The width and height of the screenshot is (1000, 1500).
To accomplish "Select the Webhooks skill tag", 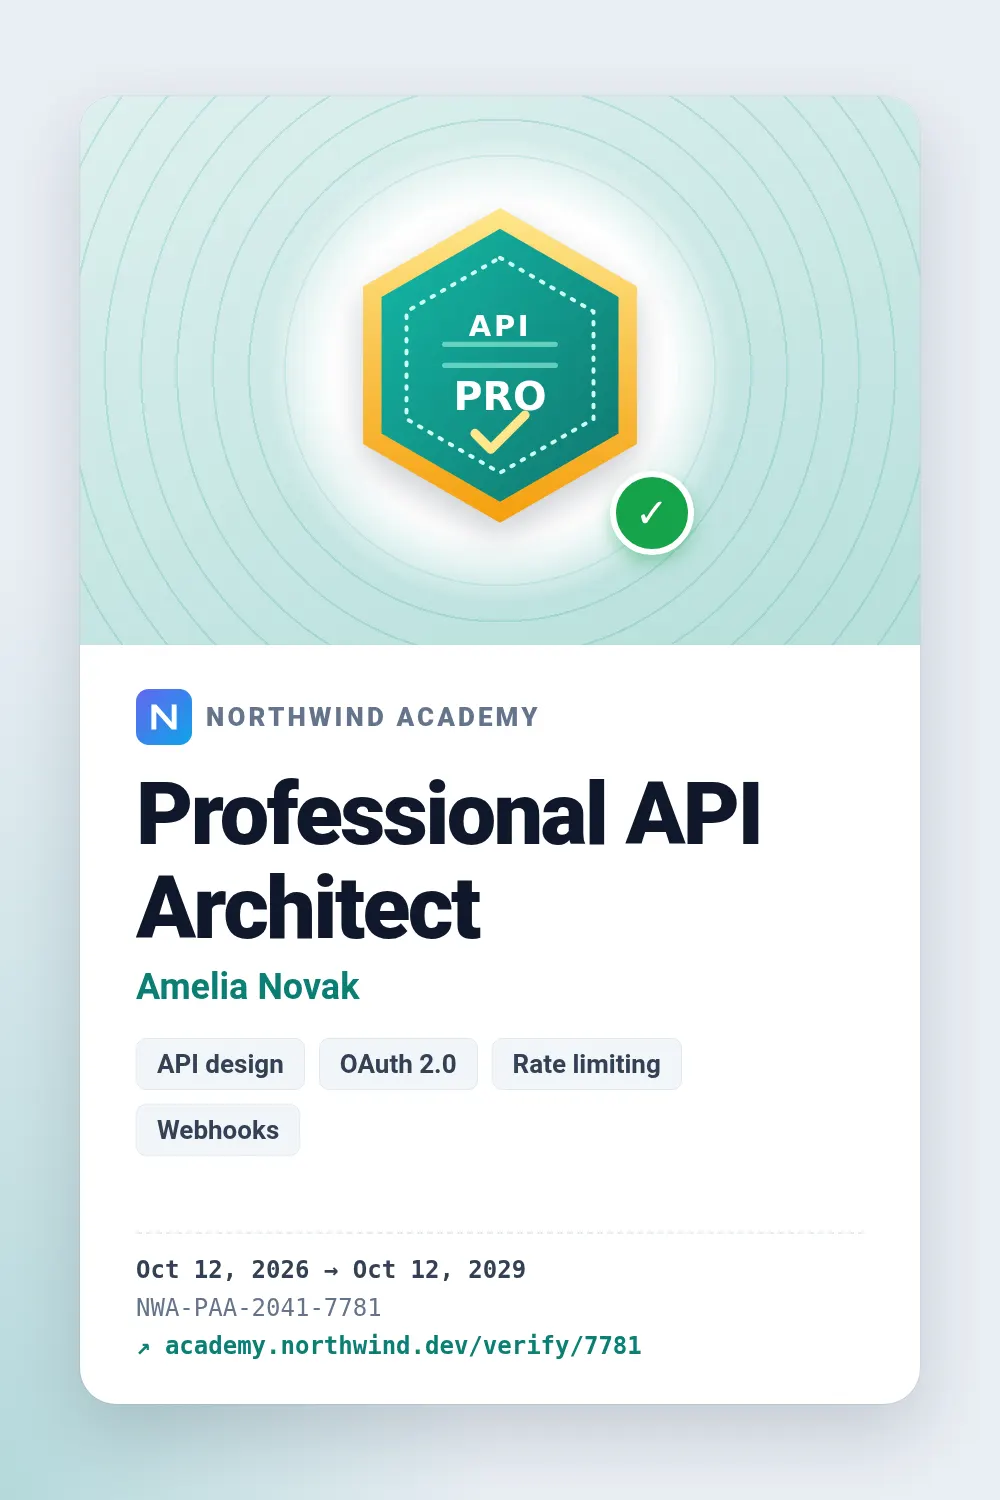I will (x=218, y=1130).
